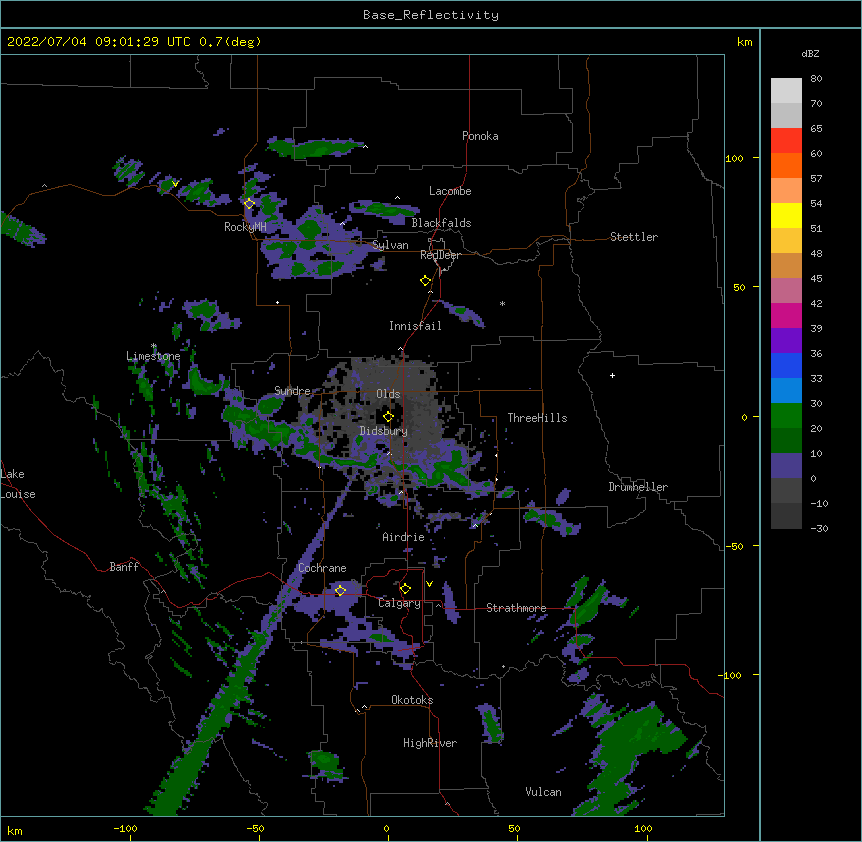
Task: Click the Calgary city label
Action: pos(399,603)
